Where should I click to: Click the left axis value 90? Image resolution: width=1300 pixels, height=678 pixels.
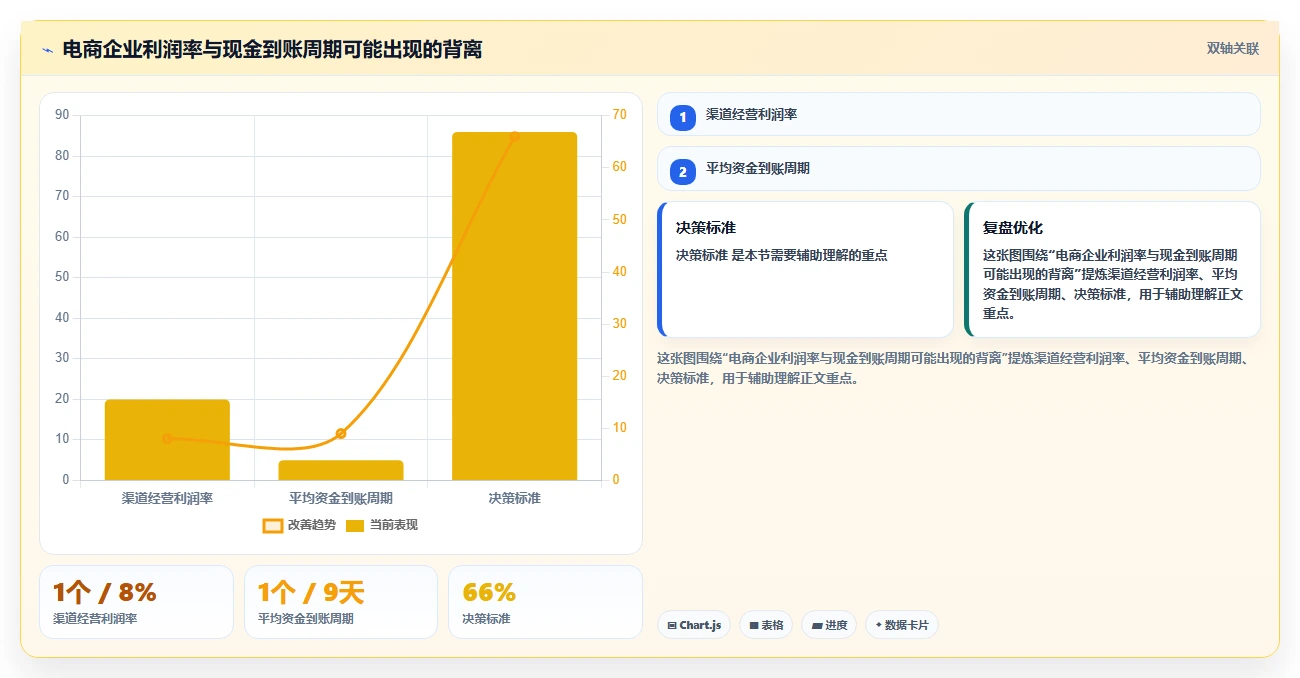62,115
